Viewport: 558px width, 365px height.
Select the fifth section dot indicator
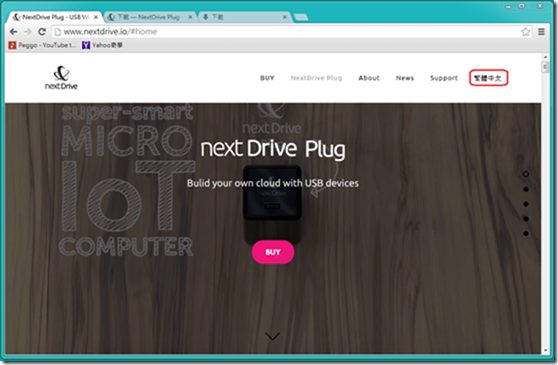526,234
